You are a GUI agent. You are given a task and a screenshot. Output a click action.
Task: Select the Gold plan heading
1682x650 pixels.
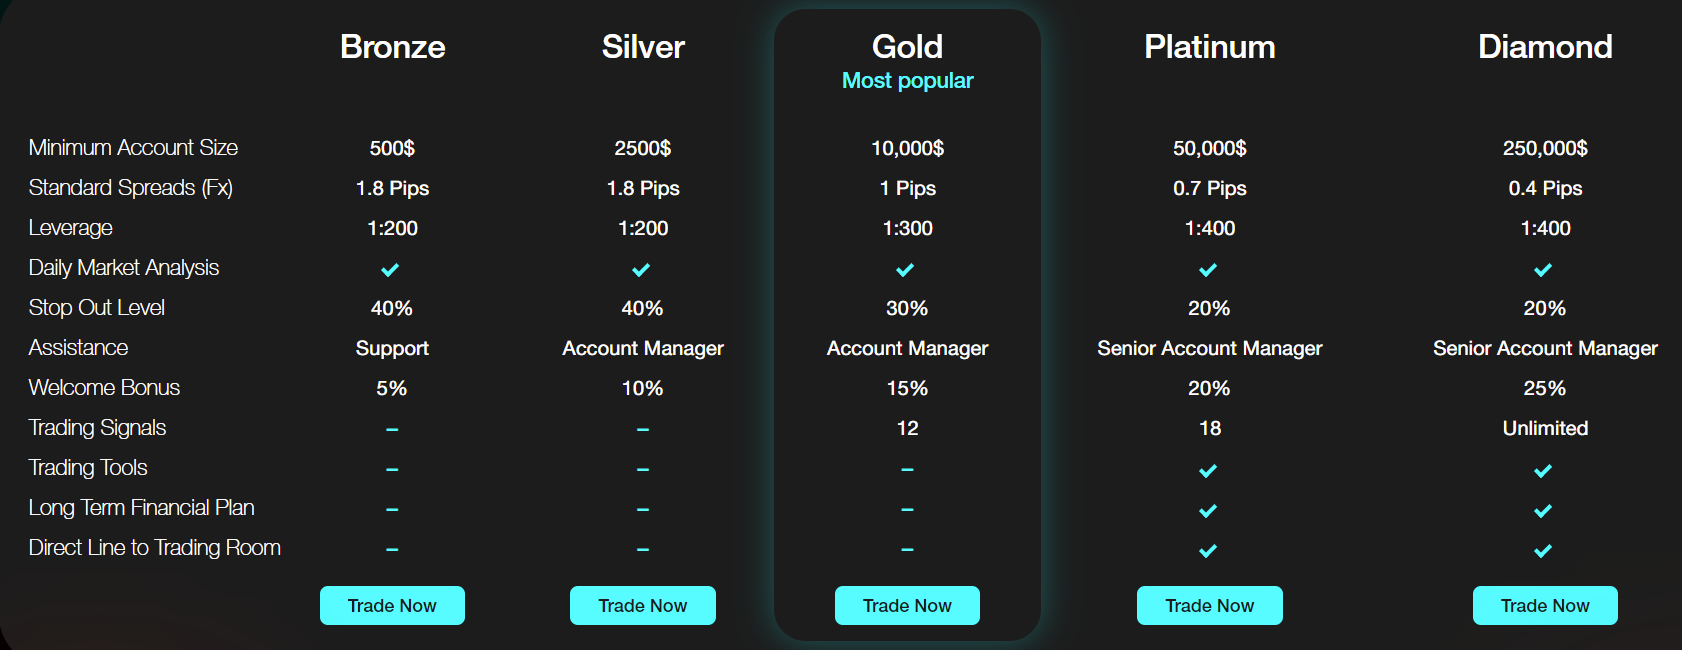coord(907,47)
